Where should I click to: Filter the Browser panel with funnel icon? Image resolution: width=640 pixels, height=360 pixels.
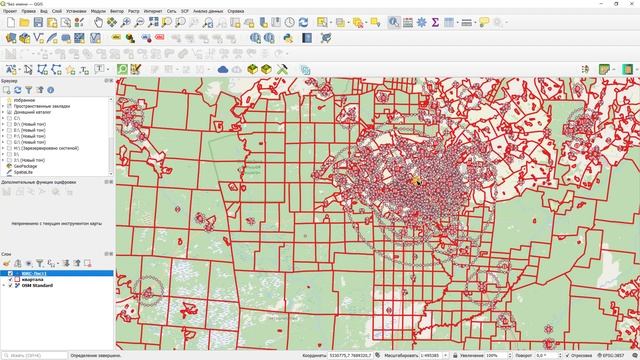(x=29, y=90)
